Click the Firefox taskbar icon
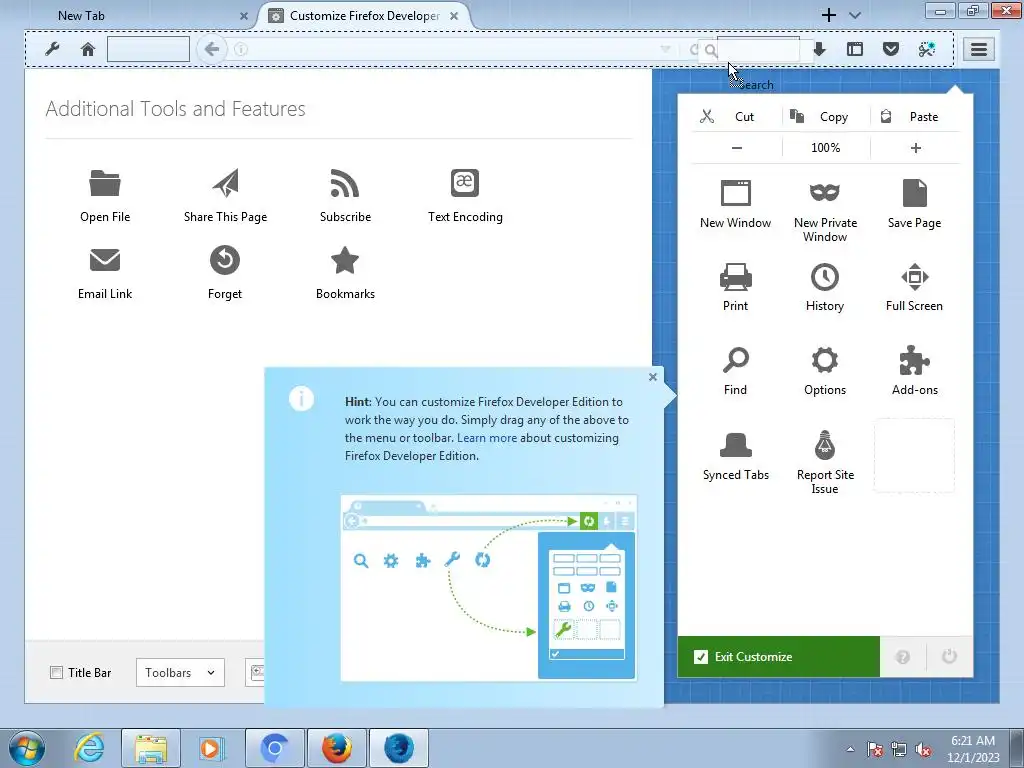Screen dimensions: 1024x768 point(336,748)
